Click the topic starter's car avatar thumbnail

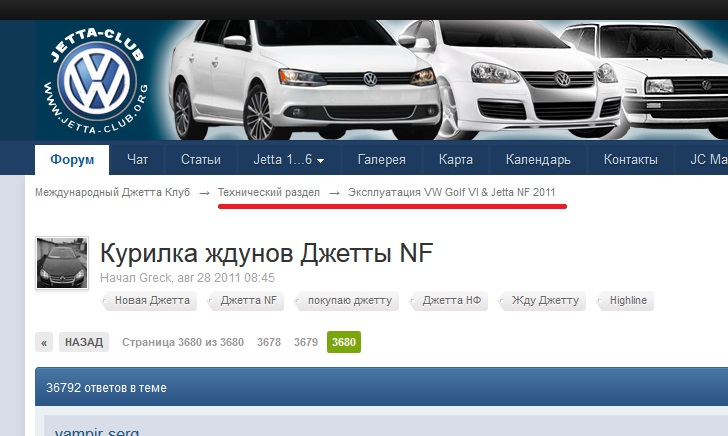coord(62,263)
